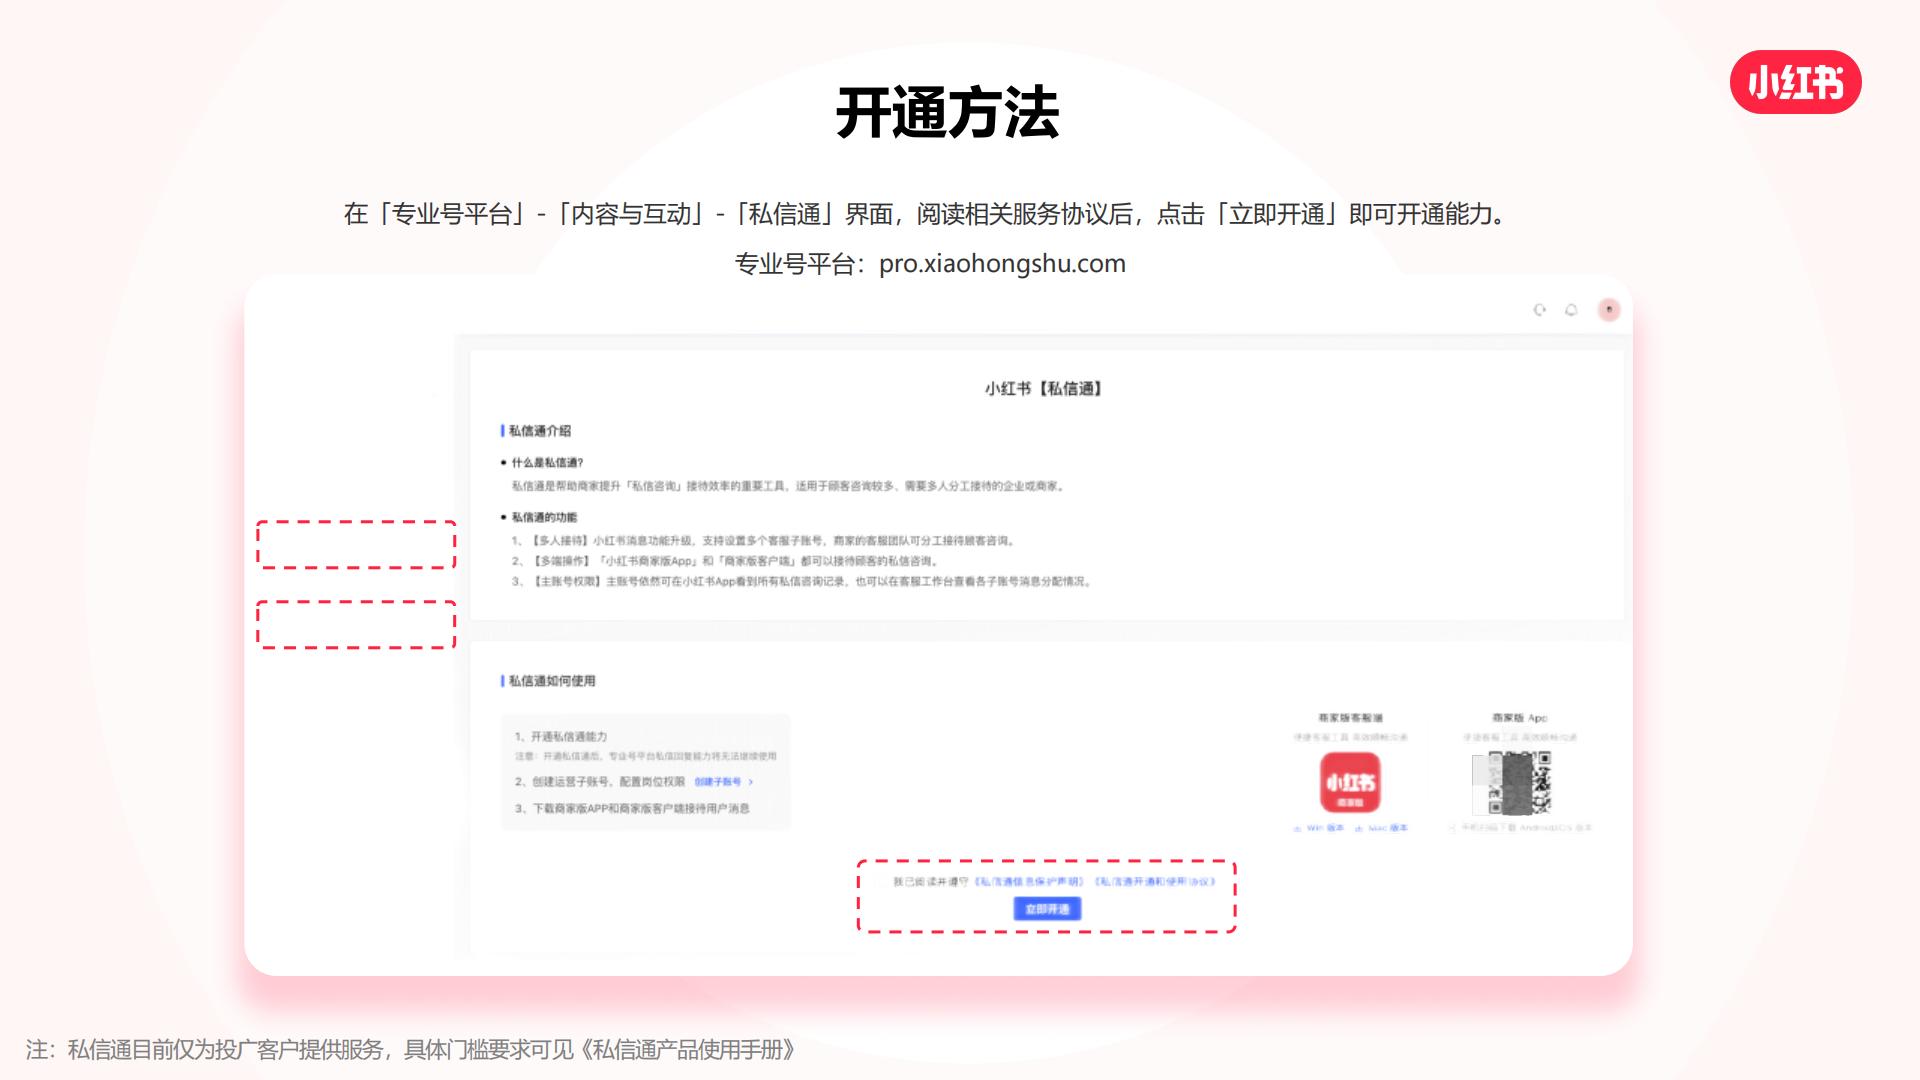
Task: Click the blue 立即开通 button
Action: pos(1047,909)
